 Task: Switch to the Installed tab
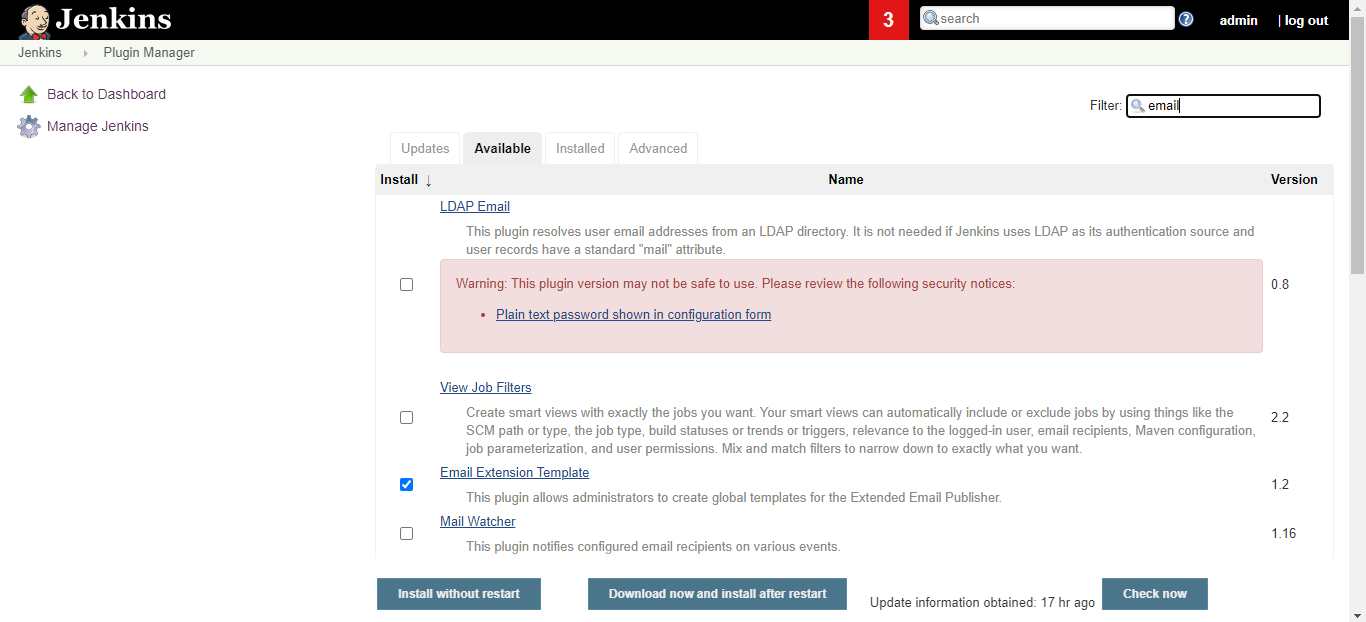coord(579,148)
